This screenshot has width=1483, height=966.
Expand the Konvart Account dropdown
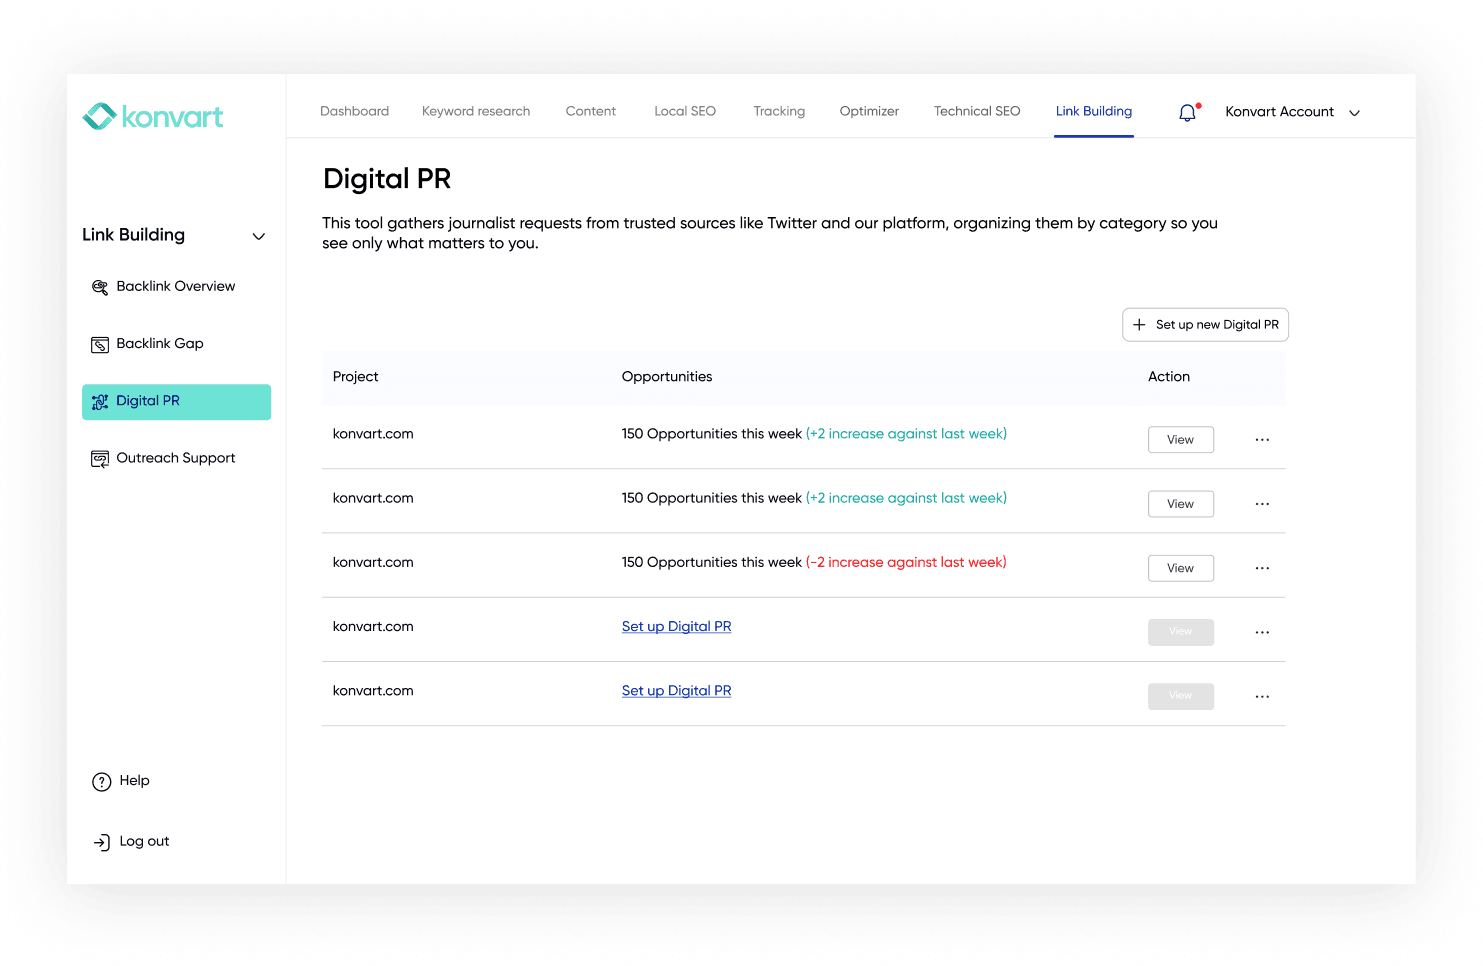coord(1354,113)
